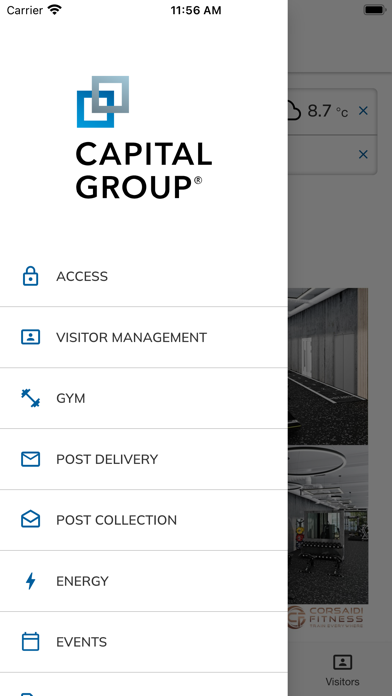392x696 pixels.
Task: Tap the open envelope Post Collection icon
Action: 30,519
